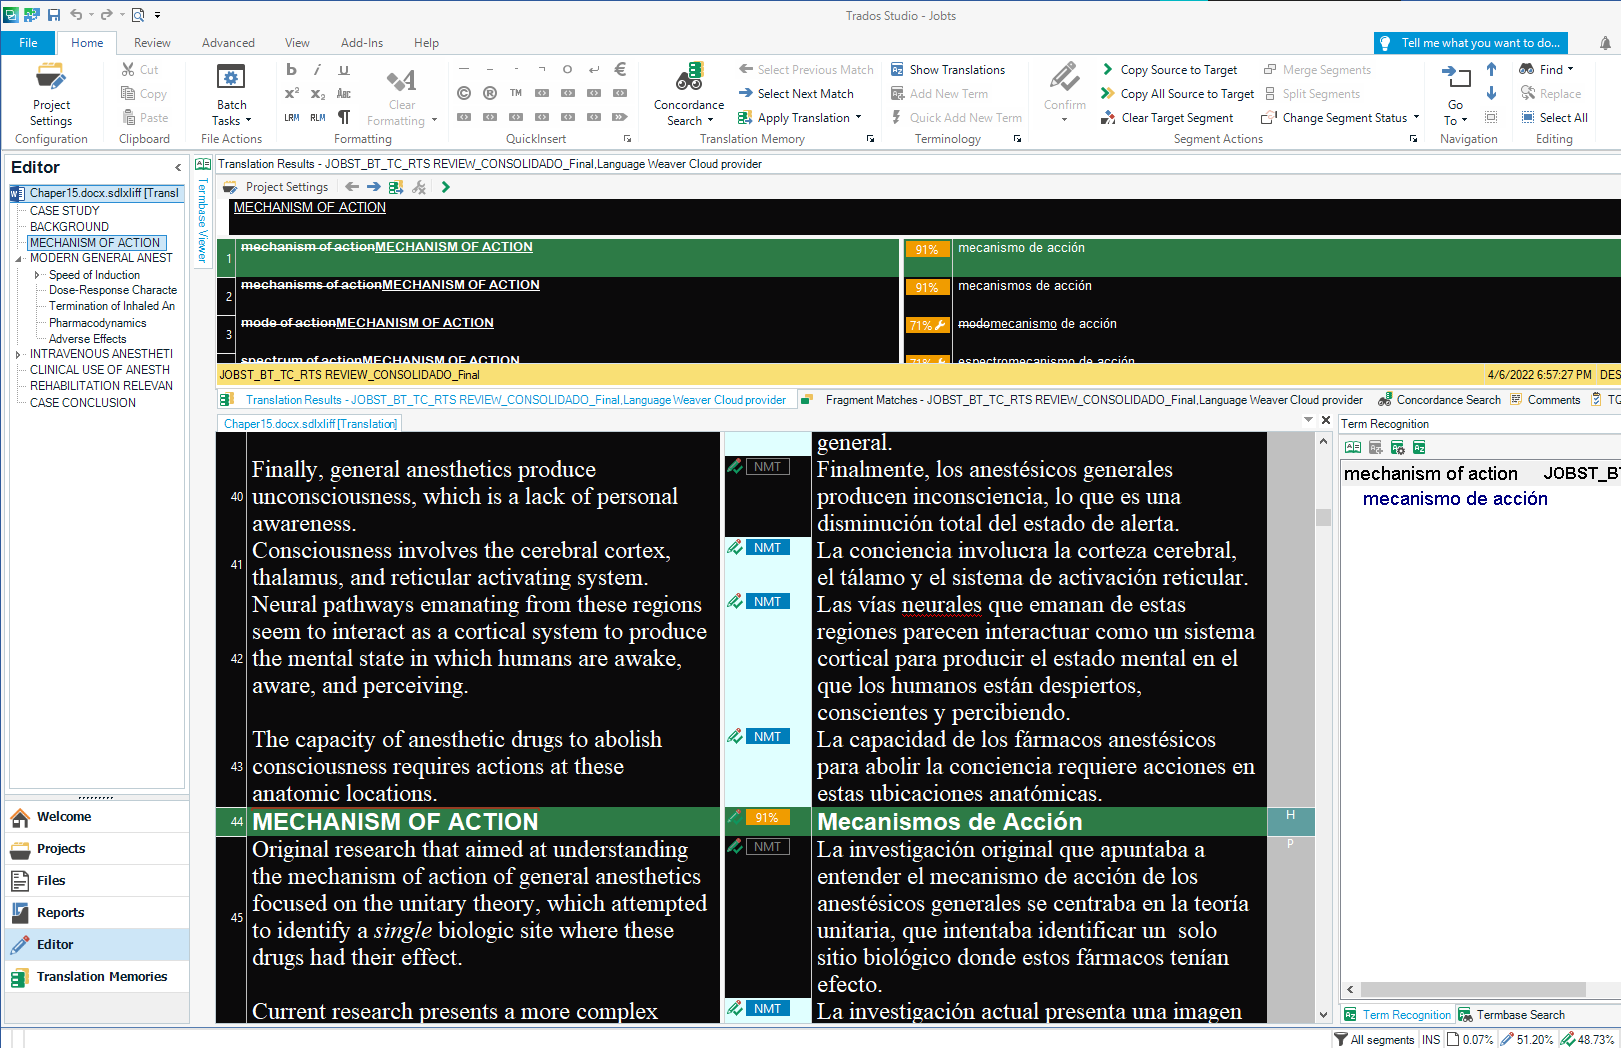Viewport: 1621px width, 1048px height.
Task: Collapse the Editor navigation panel chevron
Action: coord(178,168)
